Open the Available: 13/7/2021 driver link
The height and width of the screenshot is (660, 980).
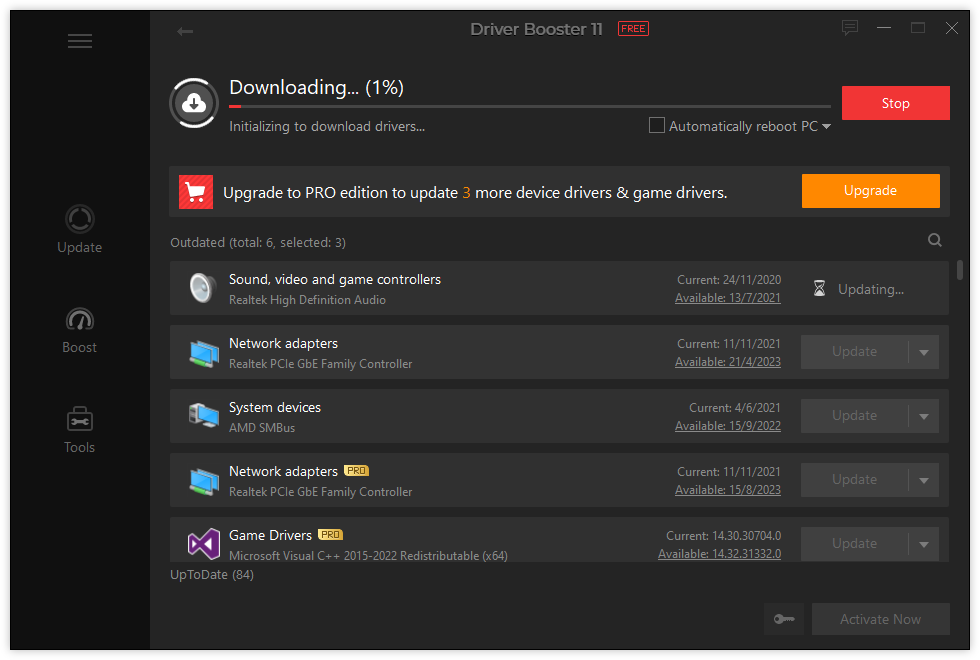(728, 298)
